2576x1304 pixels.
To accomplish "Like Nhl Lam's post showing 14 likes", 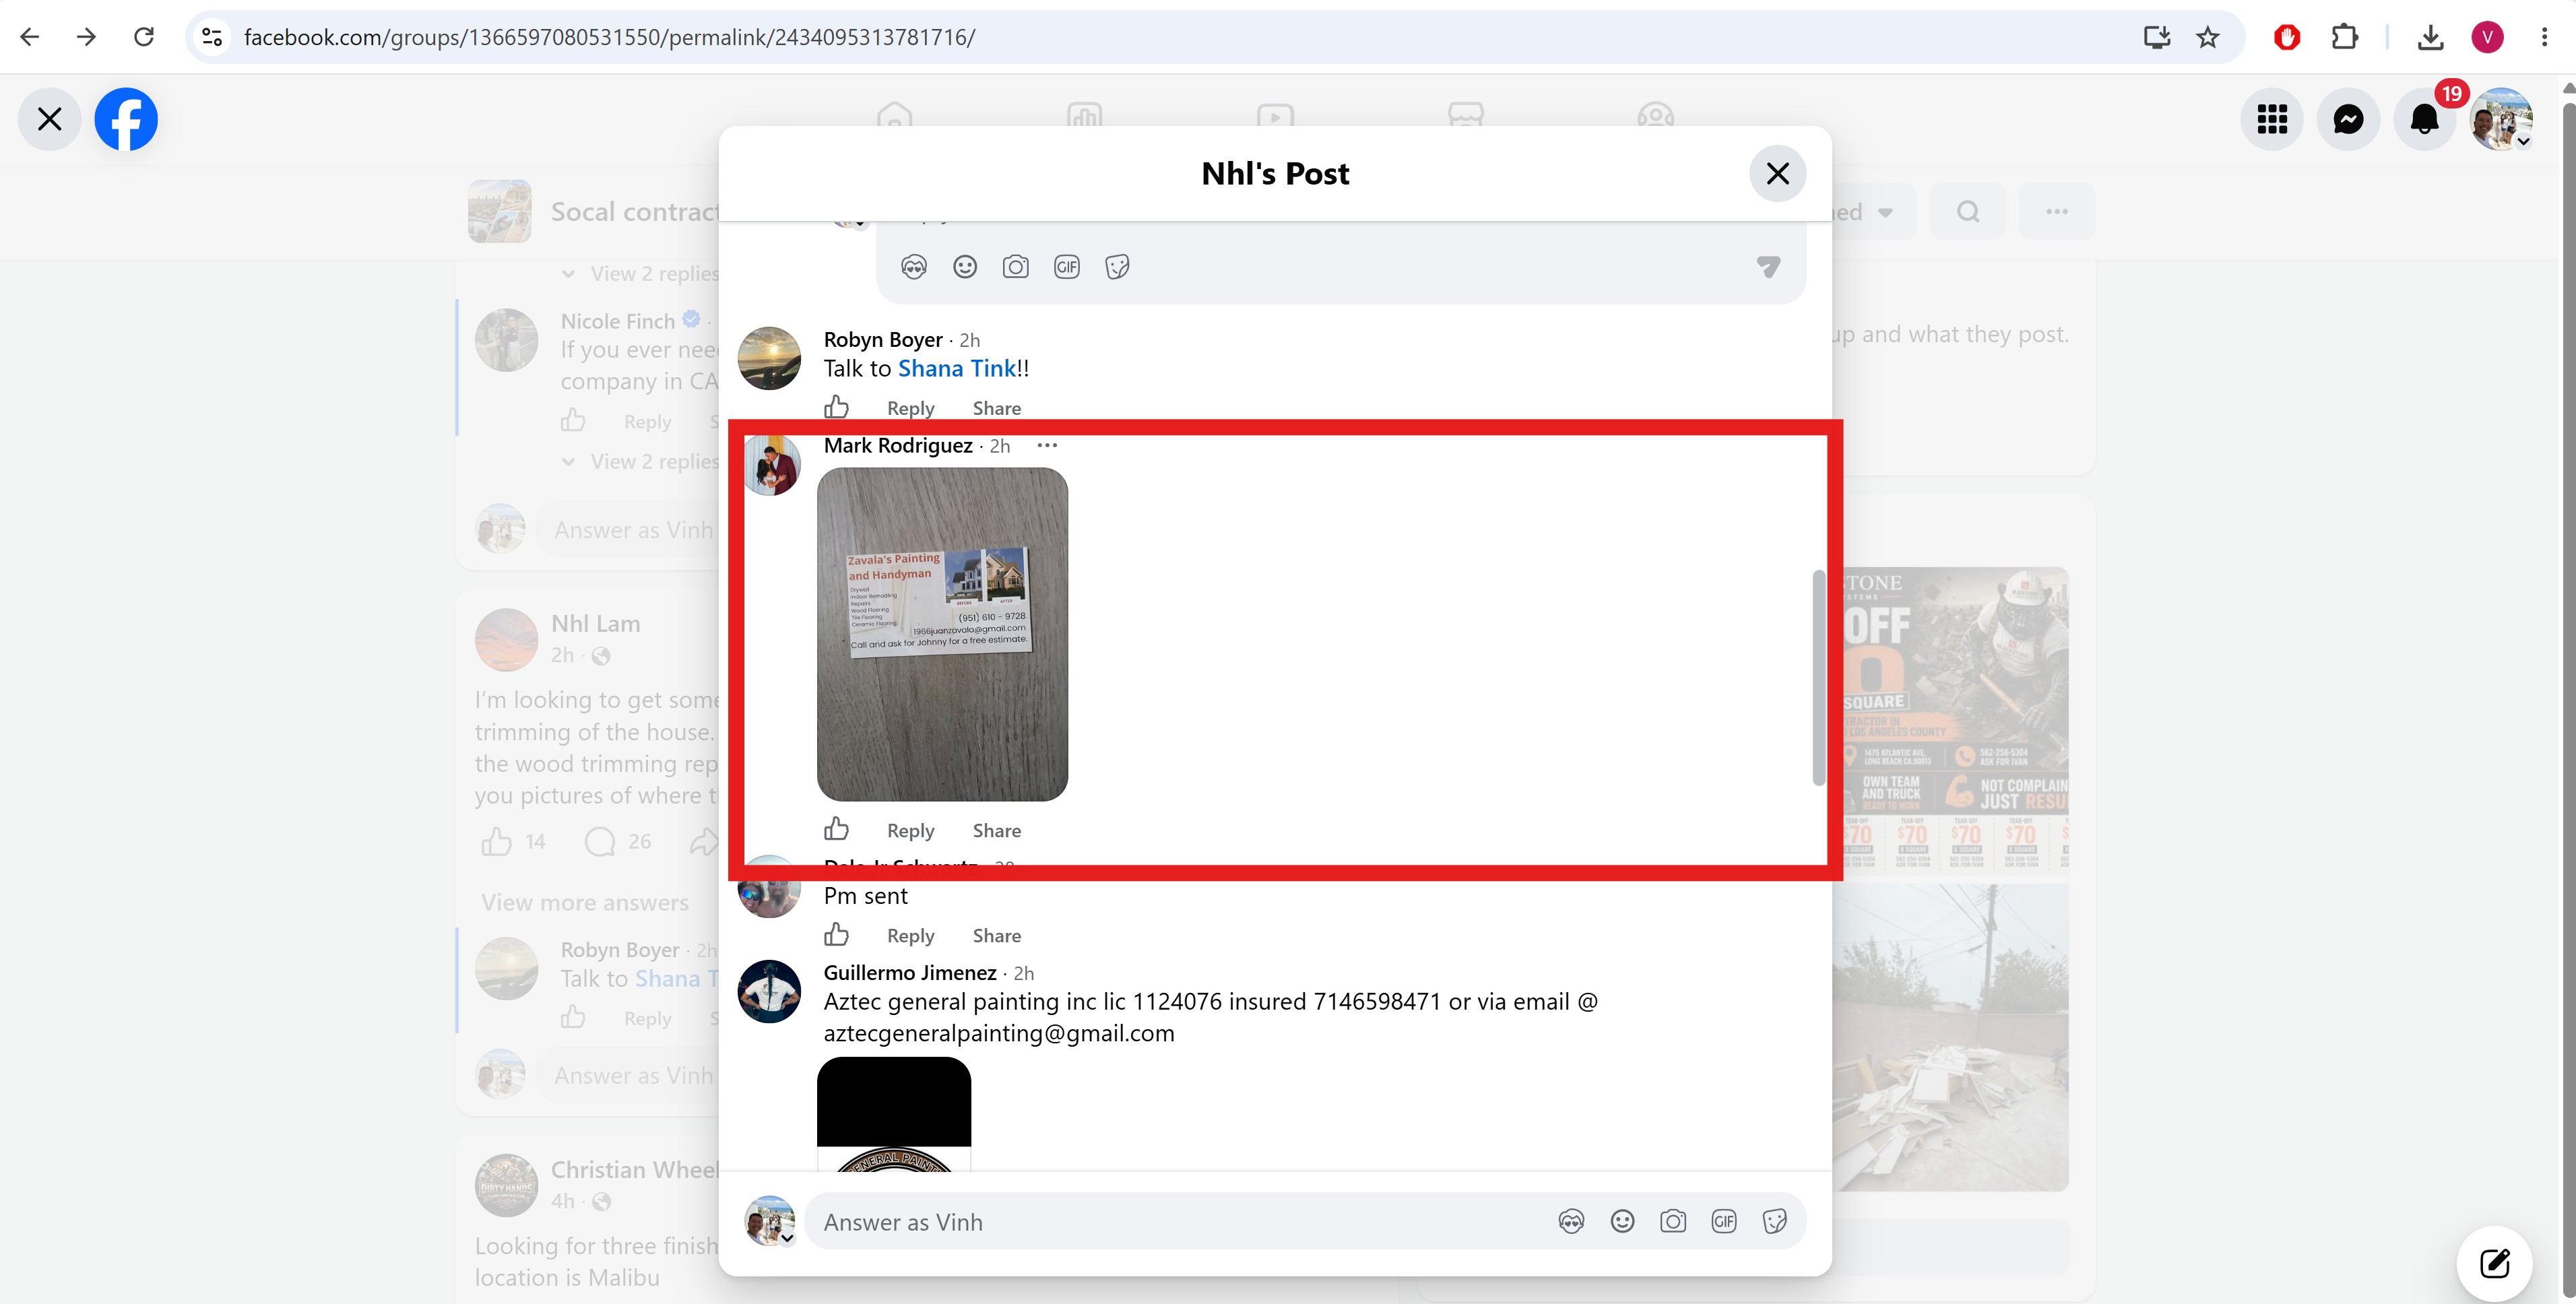I will point(496,841).
